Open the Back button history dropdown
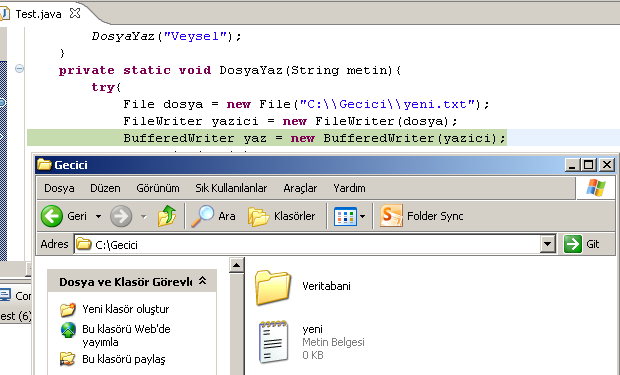The image size is (620, 375). [98, 216]
